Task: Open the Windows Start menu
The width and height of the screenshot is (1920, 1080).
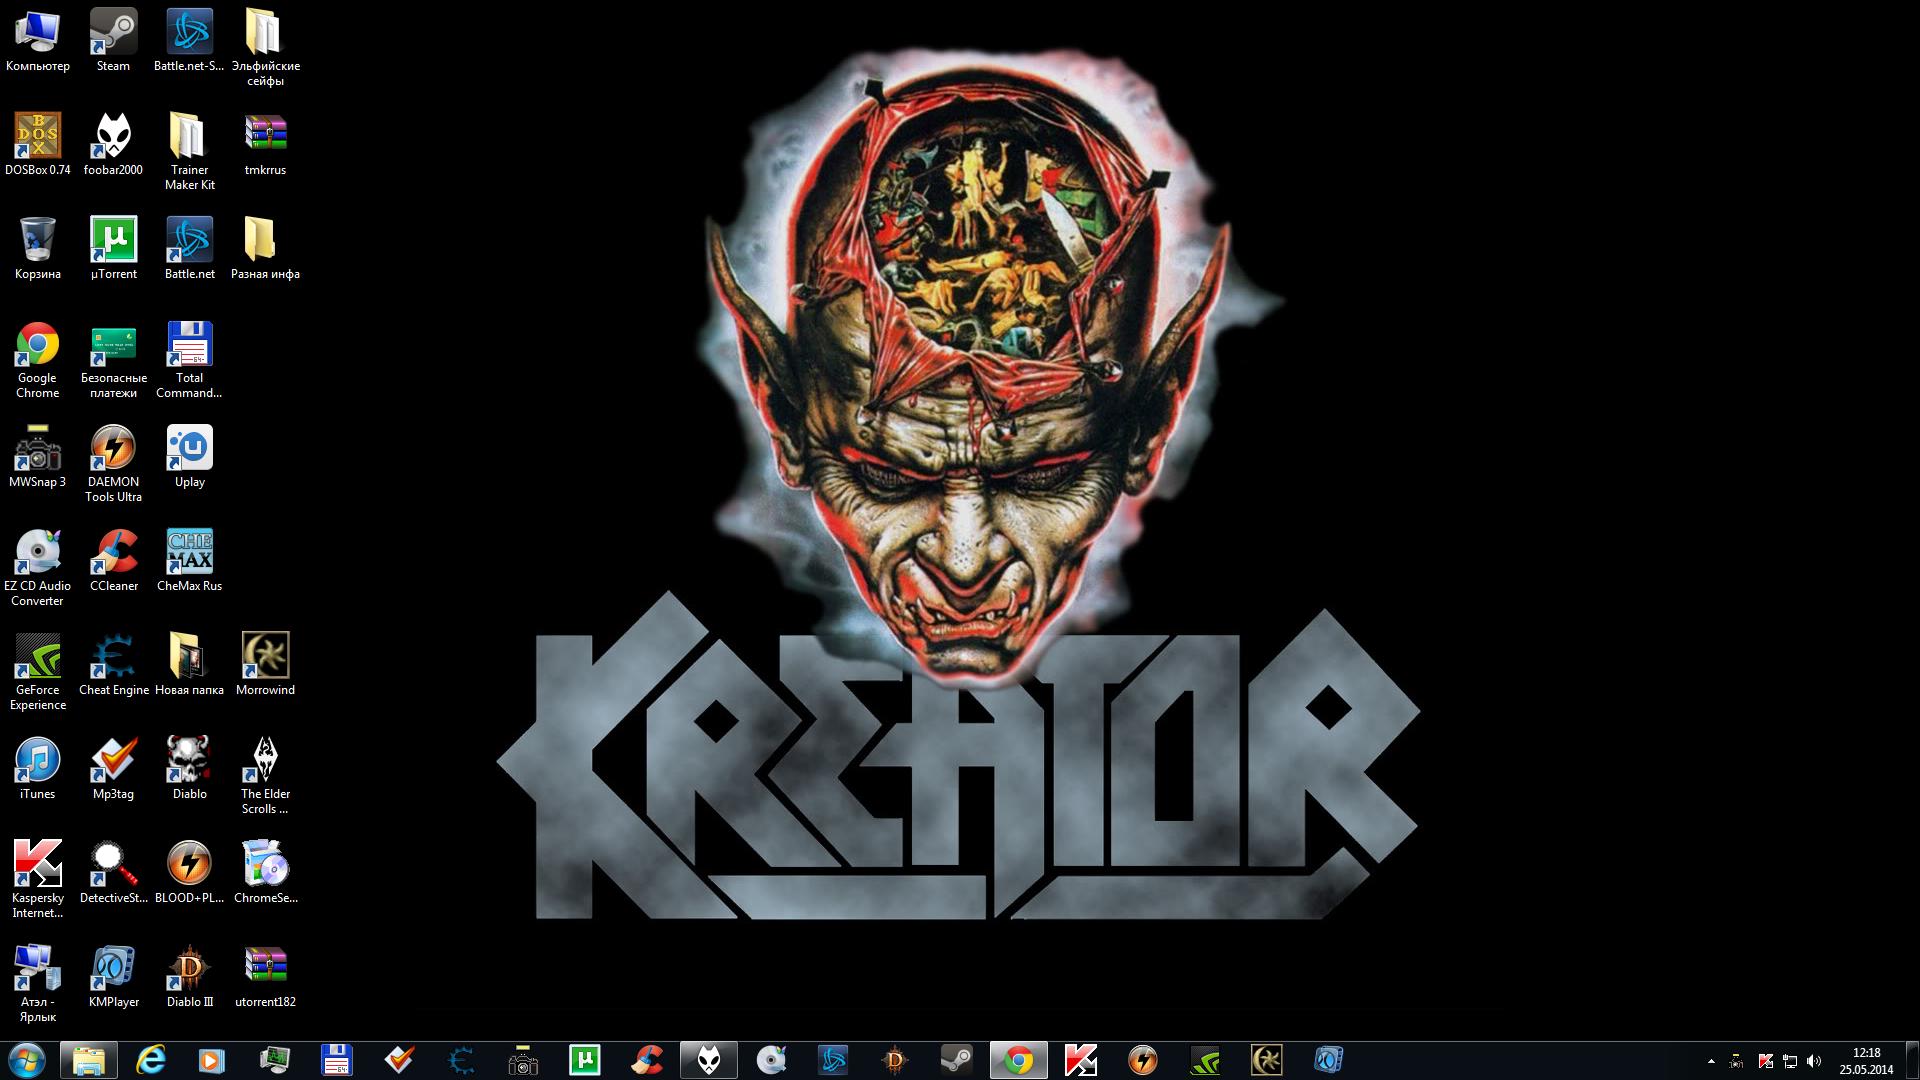Action: point(26,1060)
